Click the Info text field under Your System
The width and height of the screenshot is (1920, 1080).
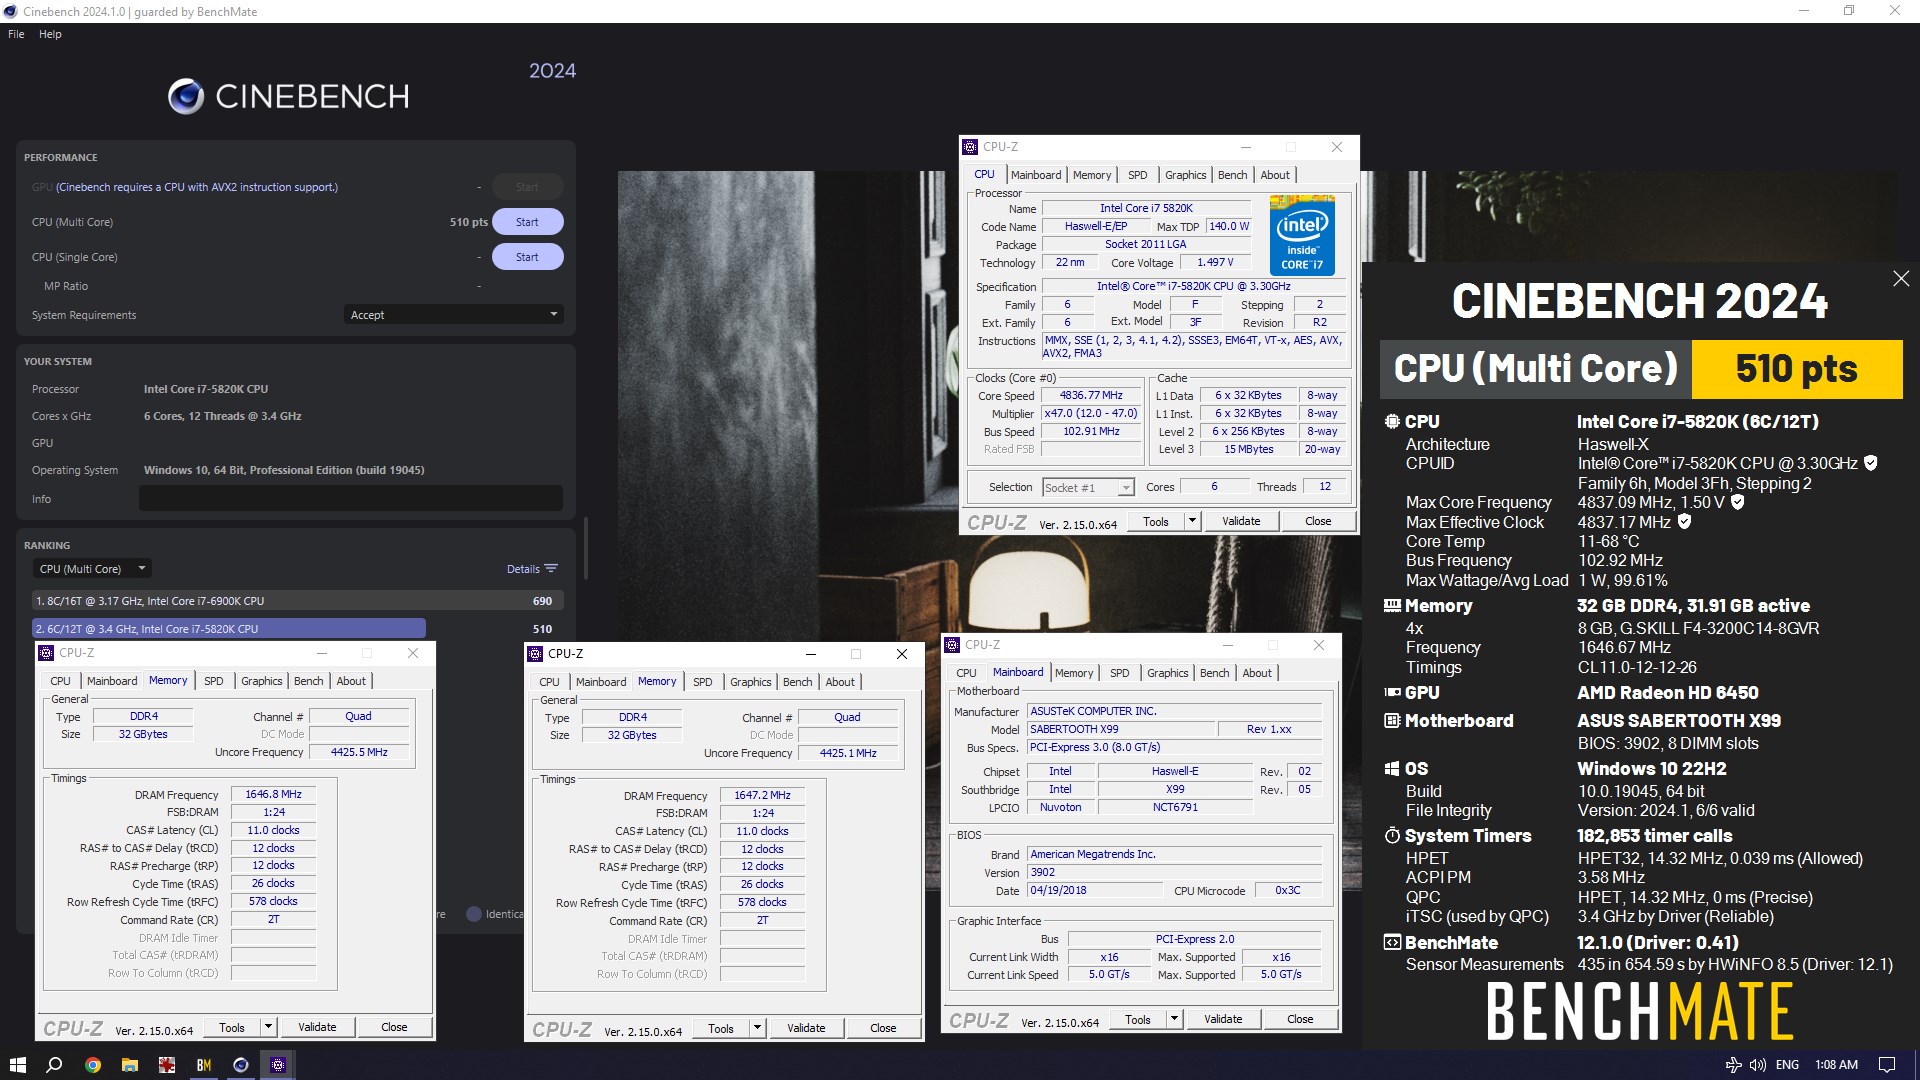[x=350, y=498]
